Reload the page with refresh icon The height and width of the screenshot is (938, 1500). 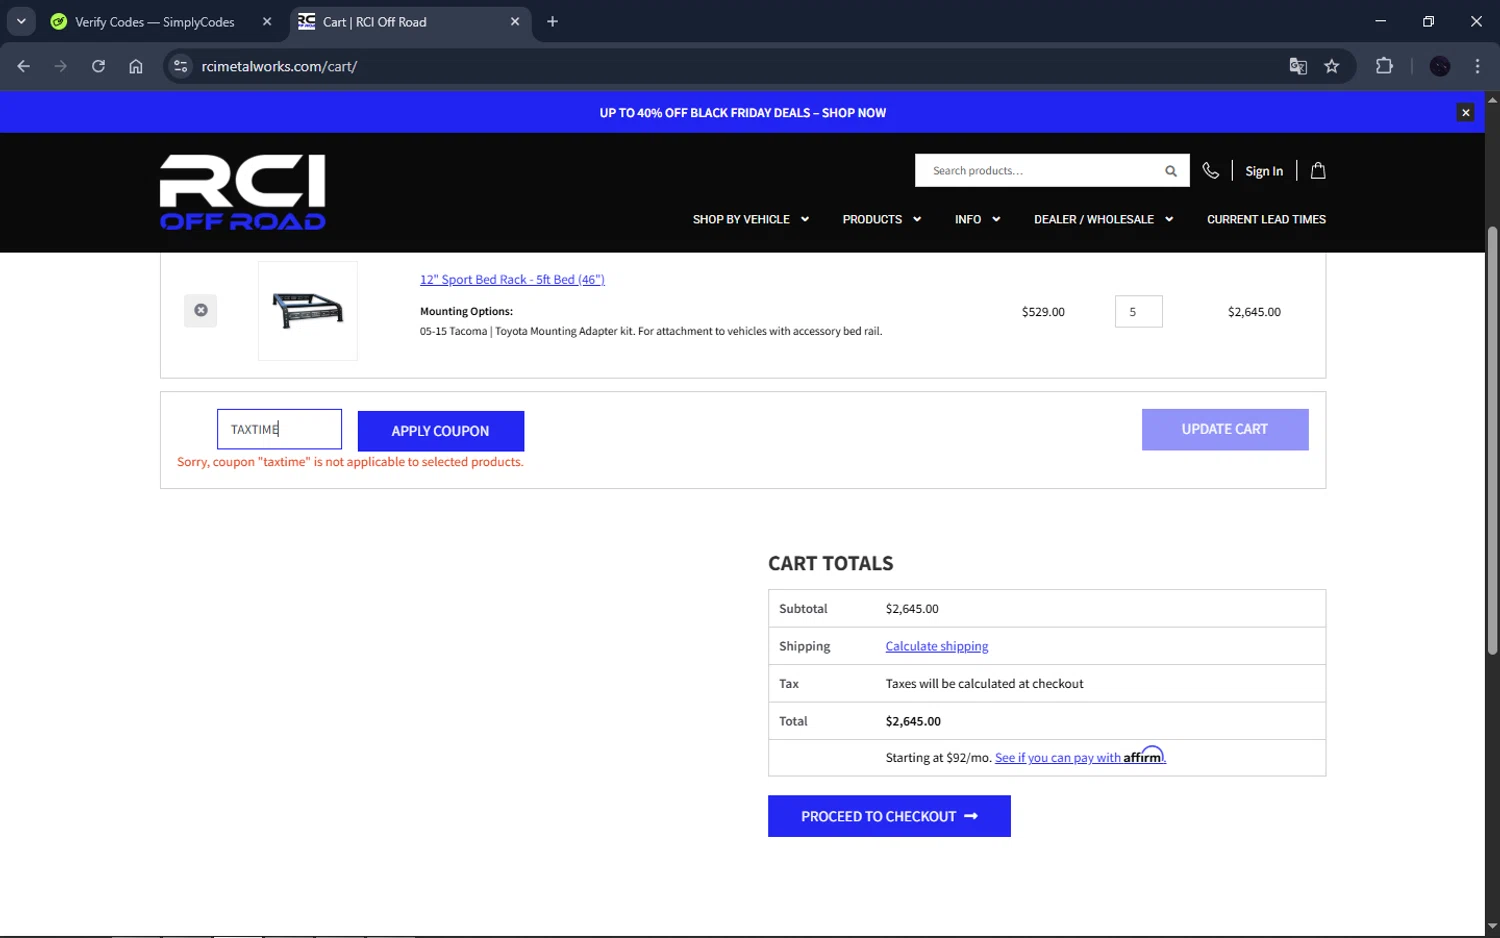click(x=98, y=66)
